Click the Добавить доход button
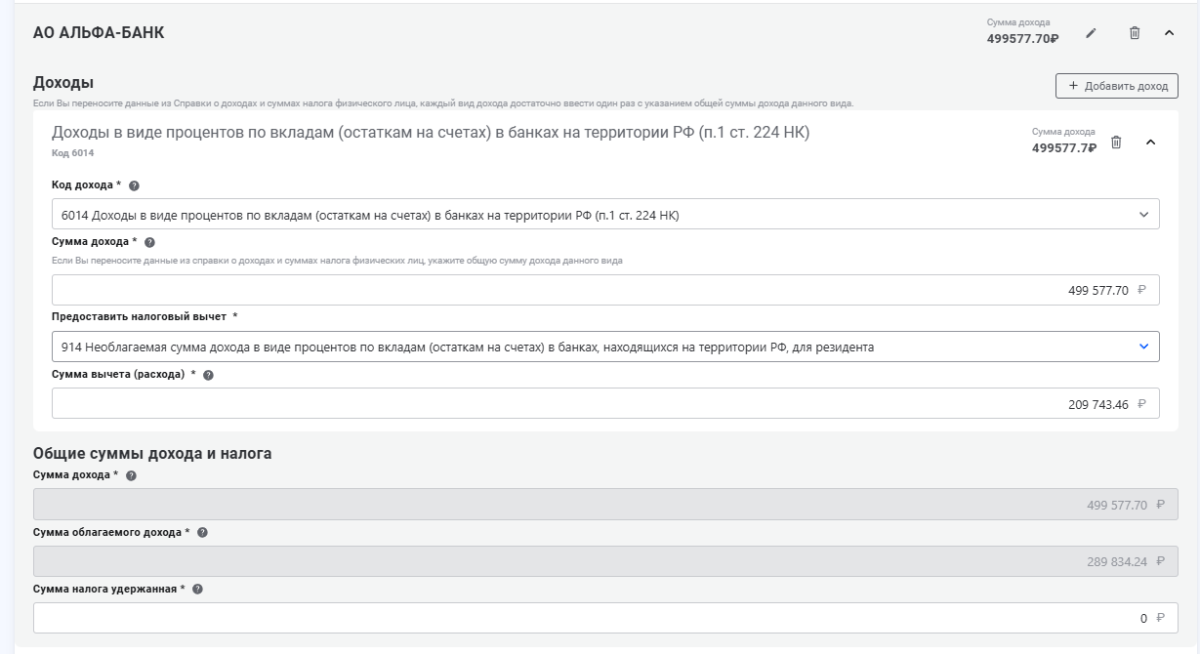The height and width of the screenshot is (654, 1200). [1117, 86]
